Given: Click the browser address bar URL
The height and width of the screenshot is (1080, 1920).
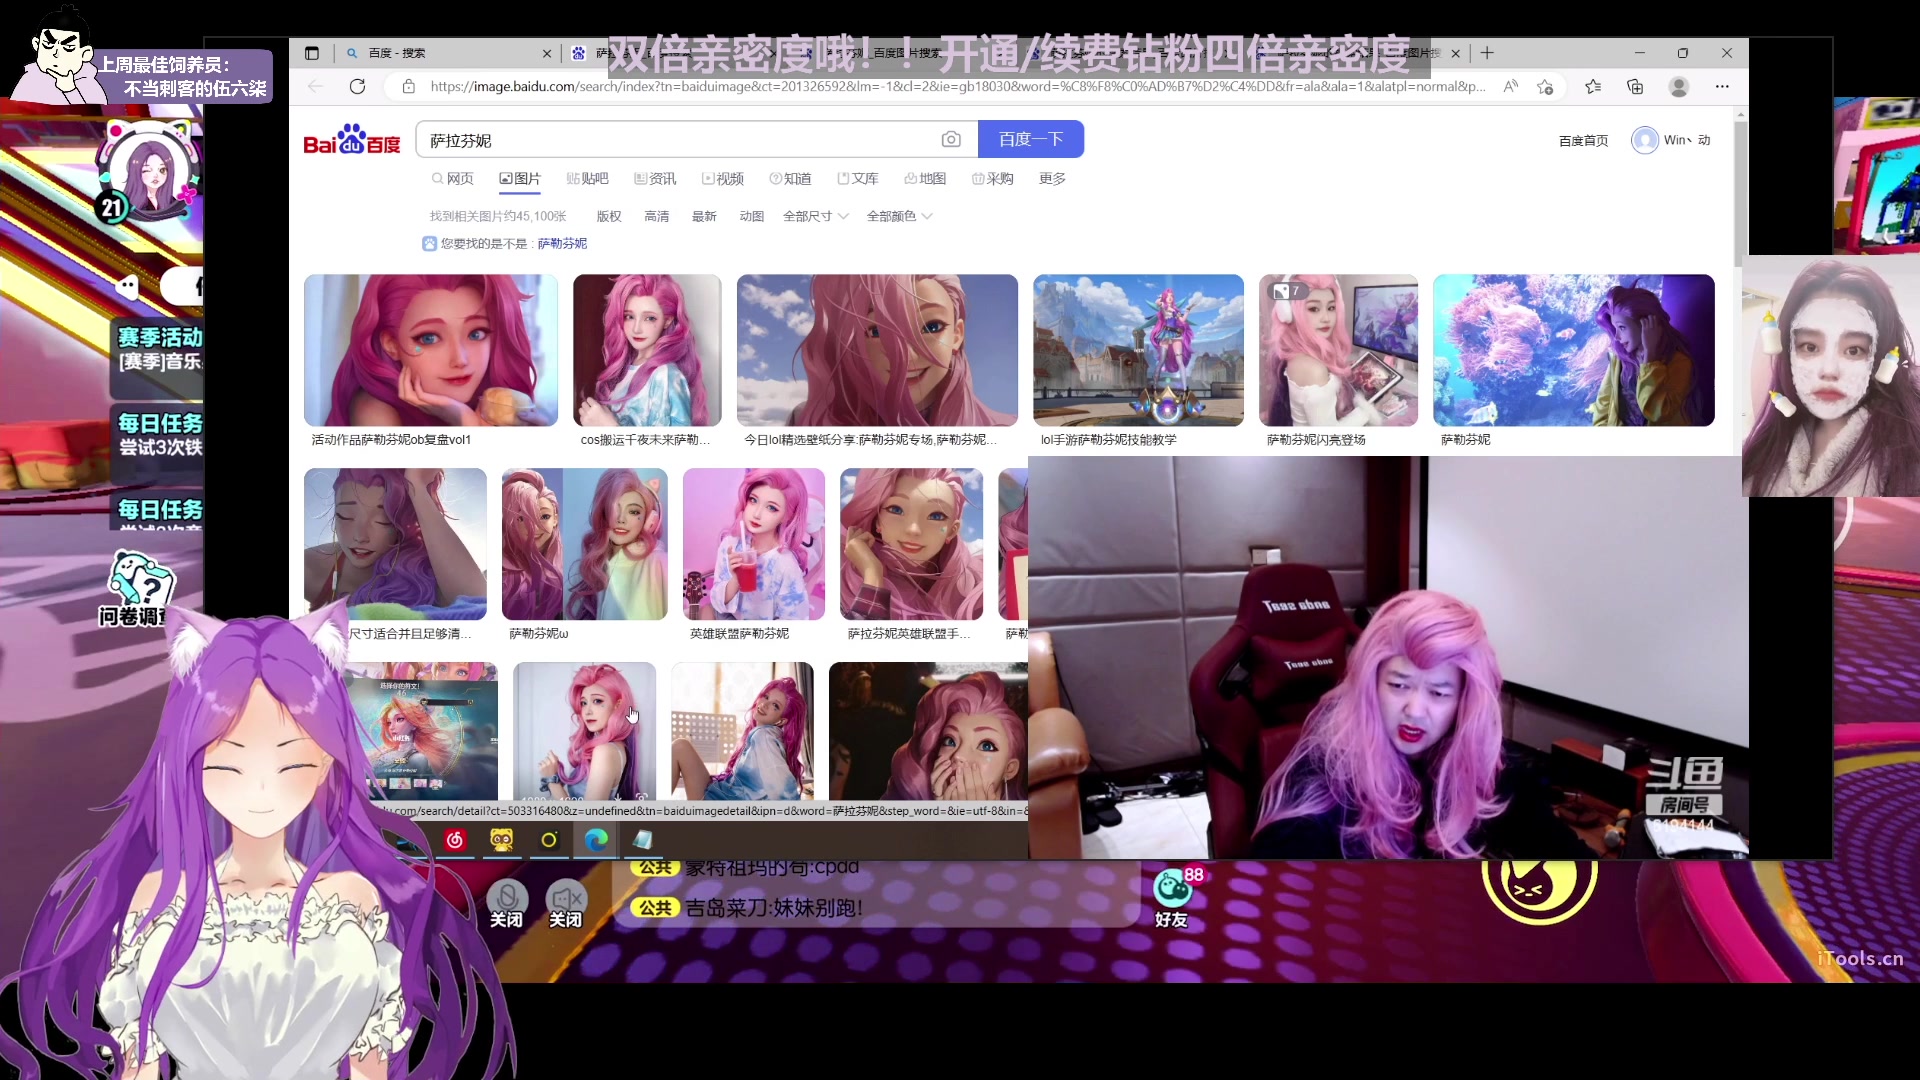Looking at the screenshot, I should point(957,87).
